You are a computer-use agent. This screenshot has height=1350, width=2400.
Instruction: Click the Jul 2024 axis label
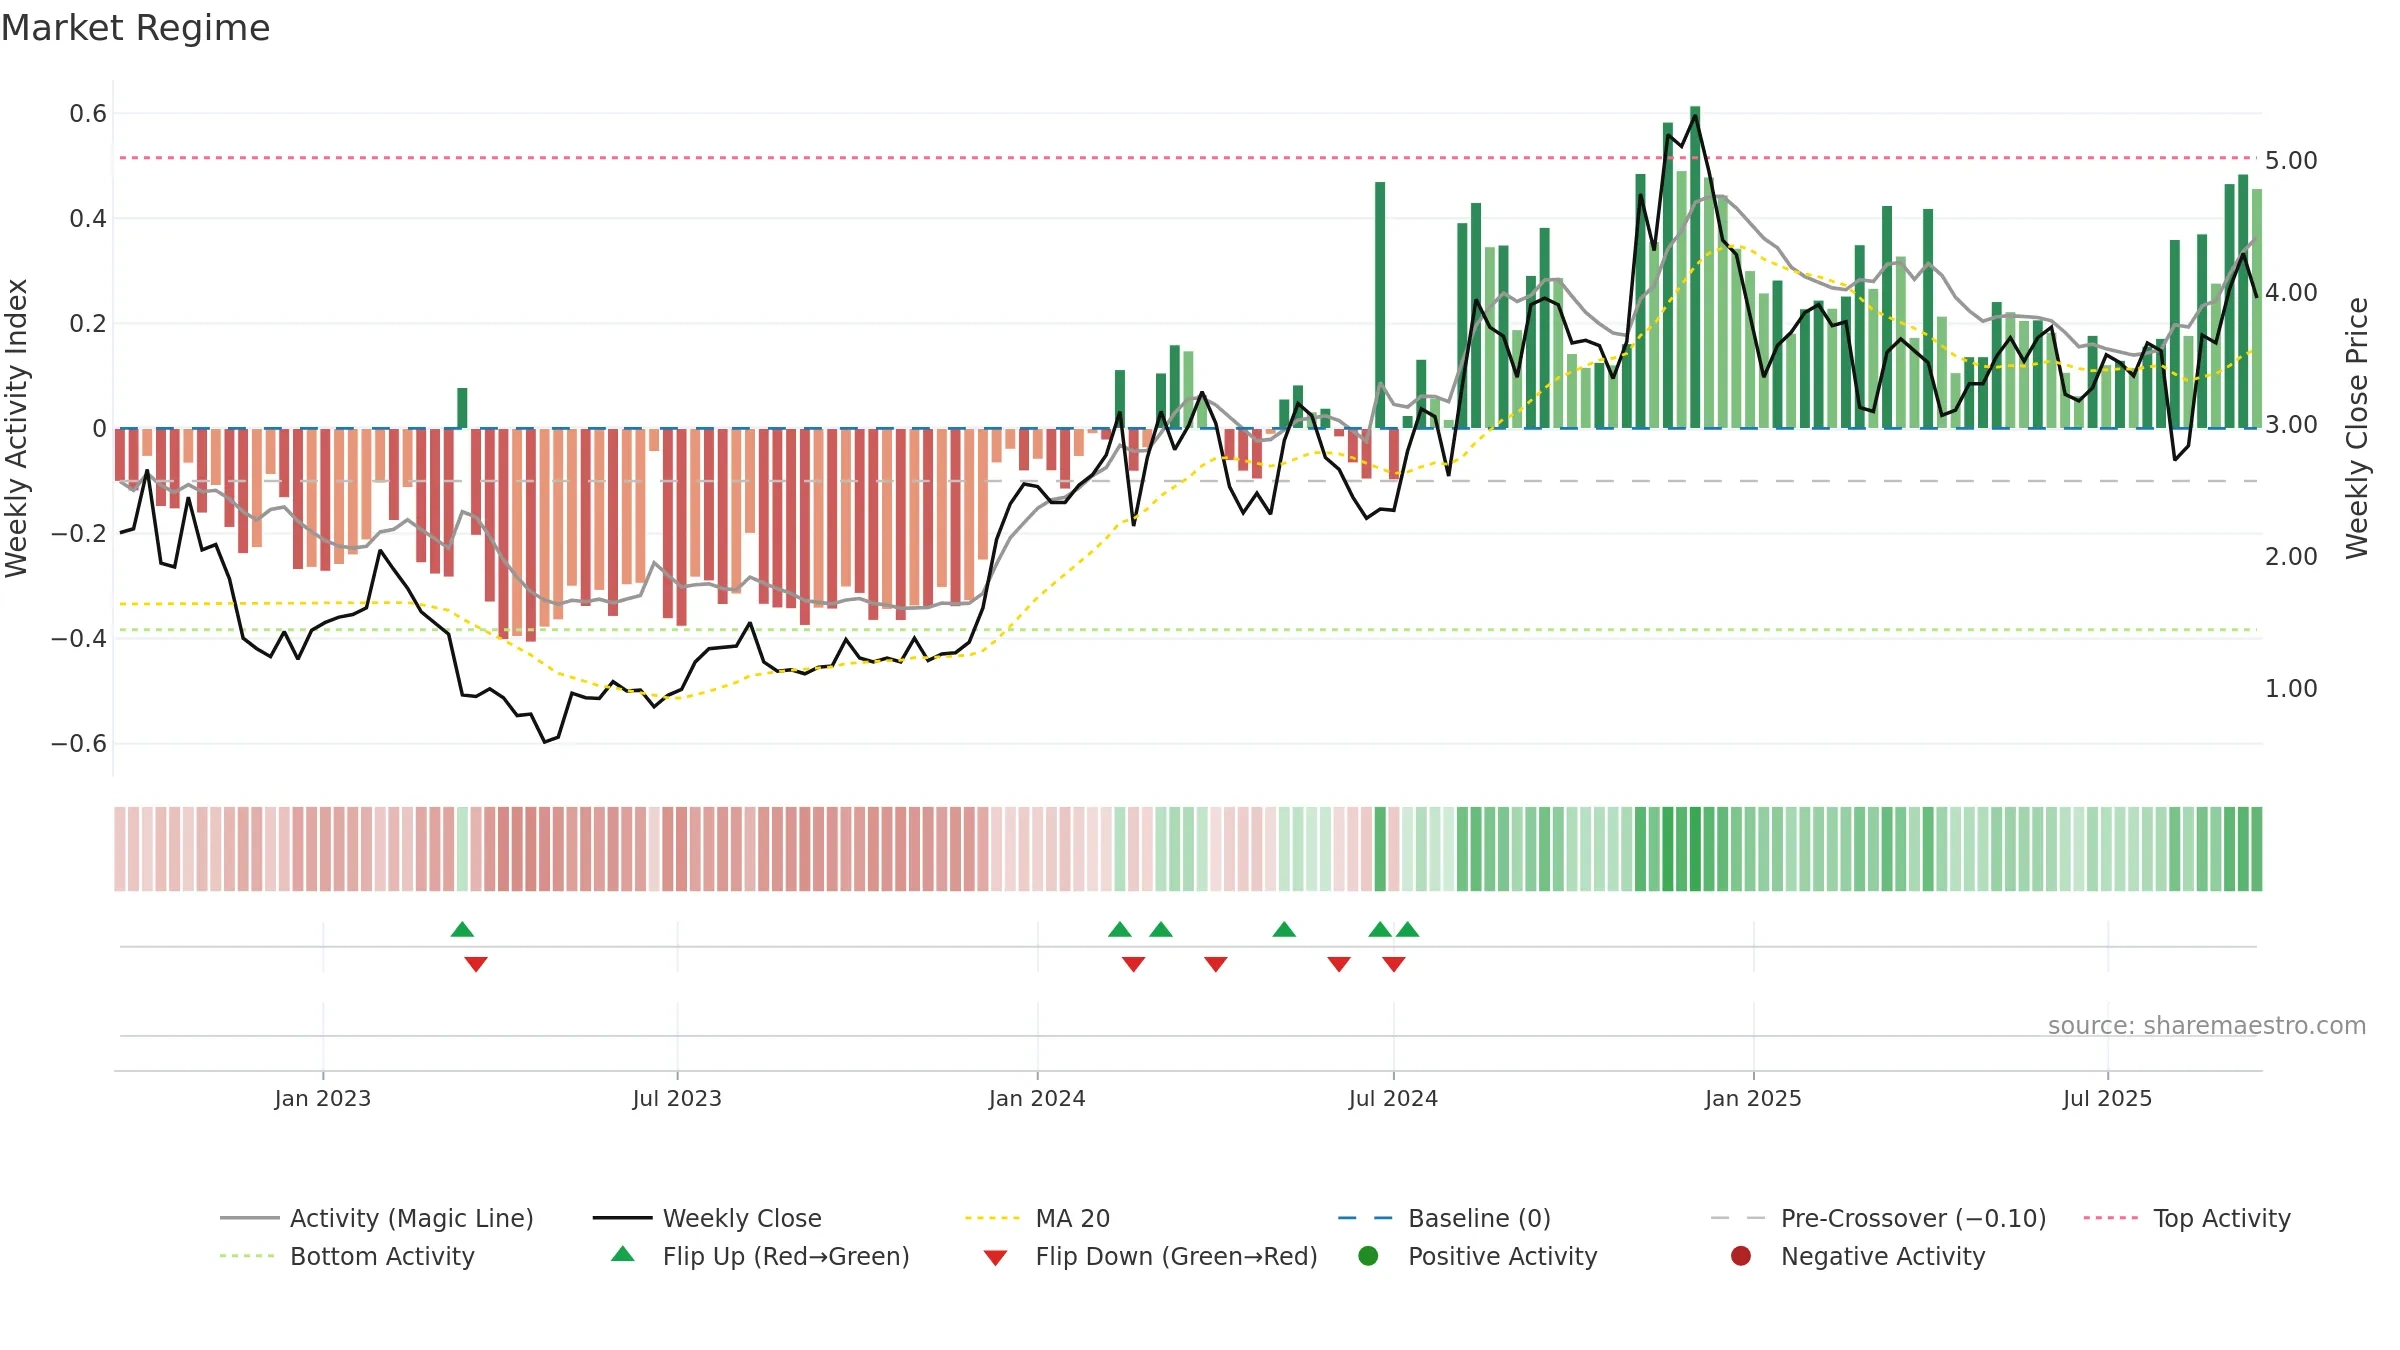1393,1099
